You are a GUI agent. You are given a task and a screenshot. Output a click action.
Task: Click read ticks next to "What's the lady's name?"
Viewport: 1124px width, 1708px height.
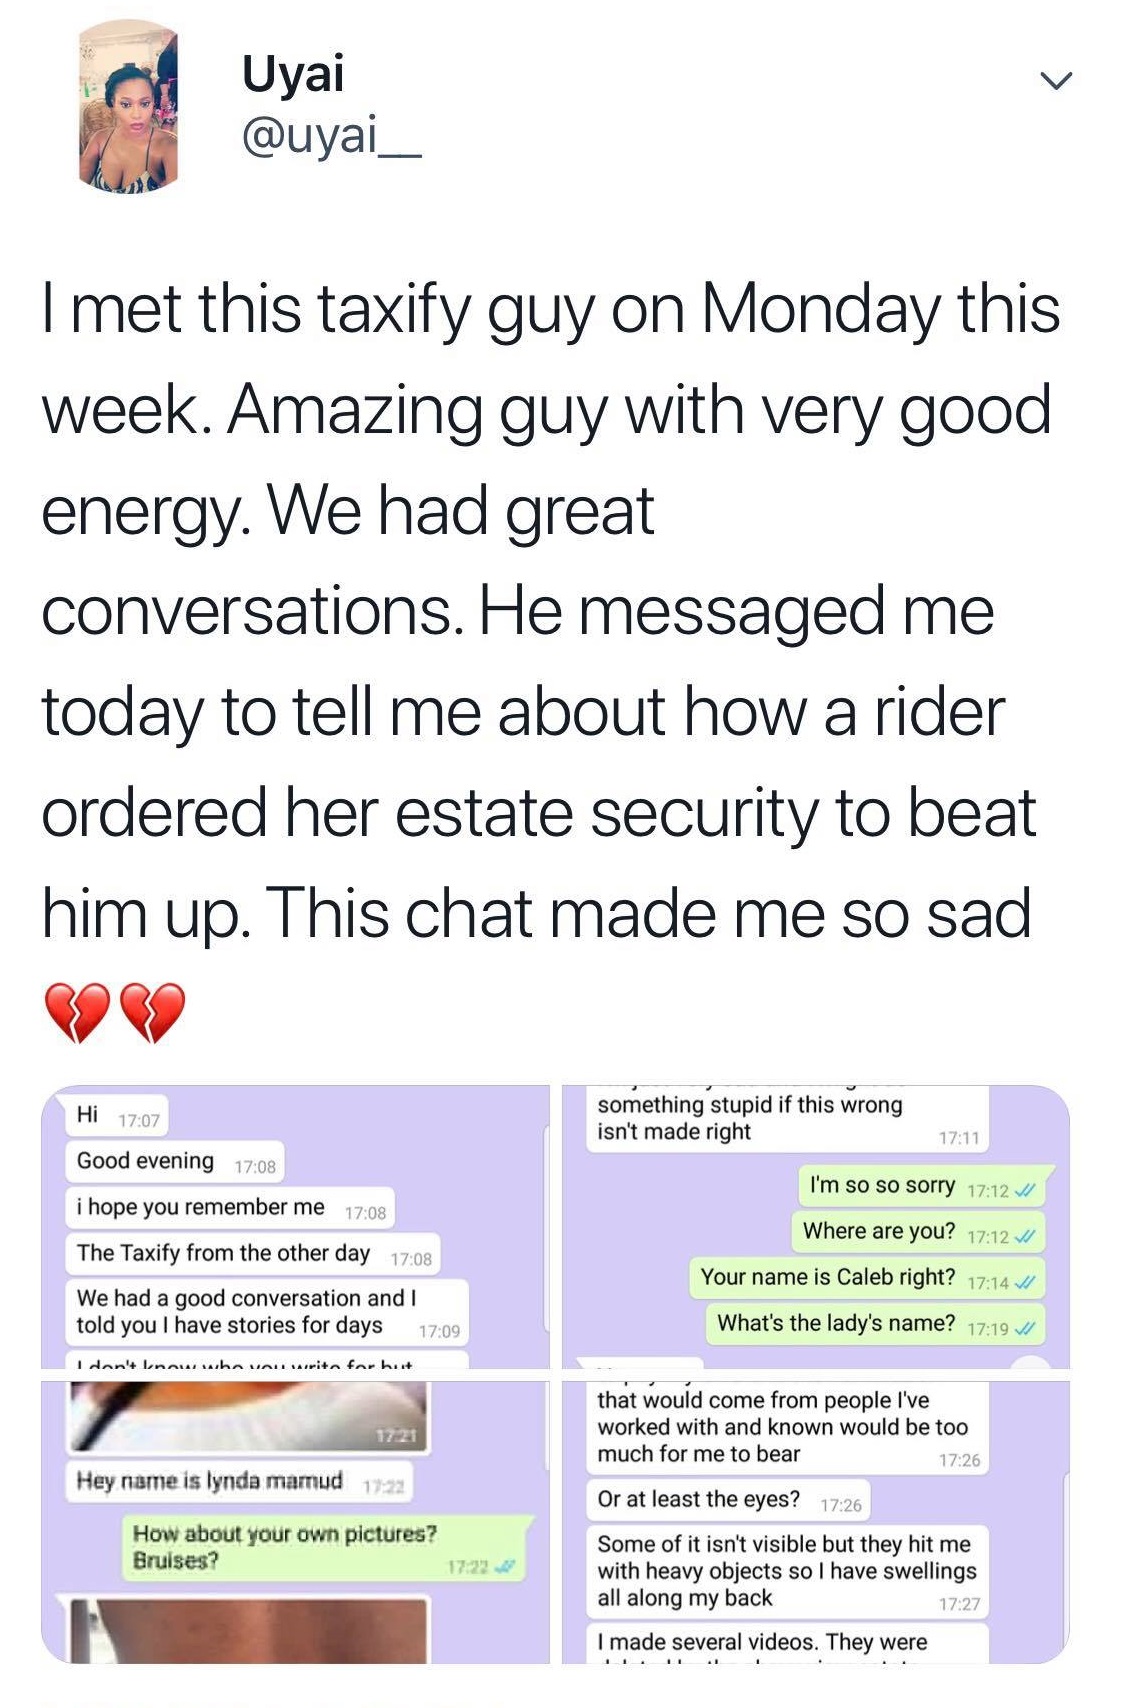1025,1328
